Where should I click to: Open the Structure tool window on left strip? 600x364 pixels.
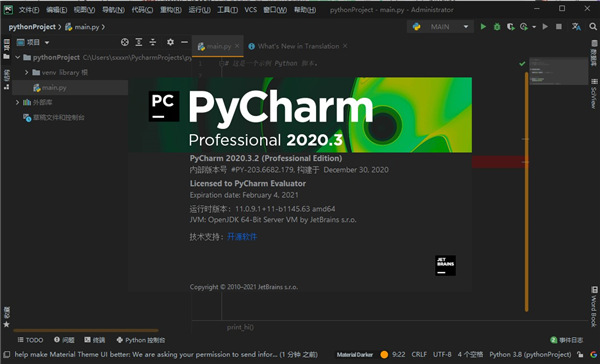tap(7, 80)
